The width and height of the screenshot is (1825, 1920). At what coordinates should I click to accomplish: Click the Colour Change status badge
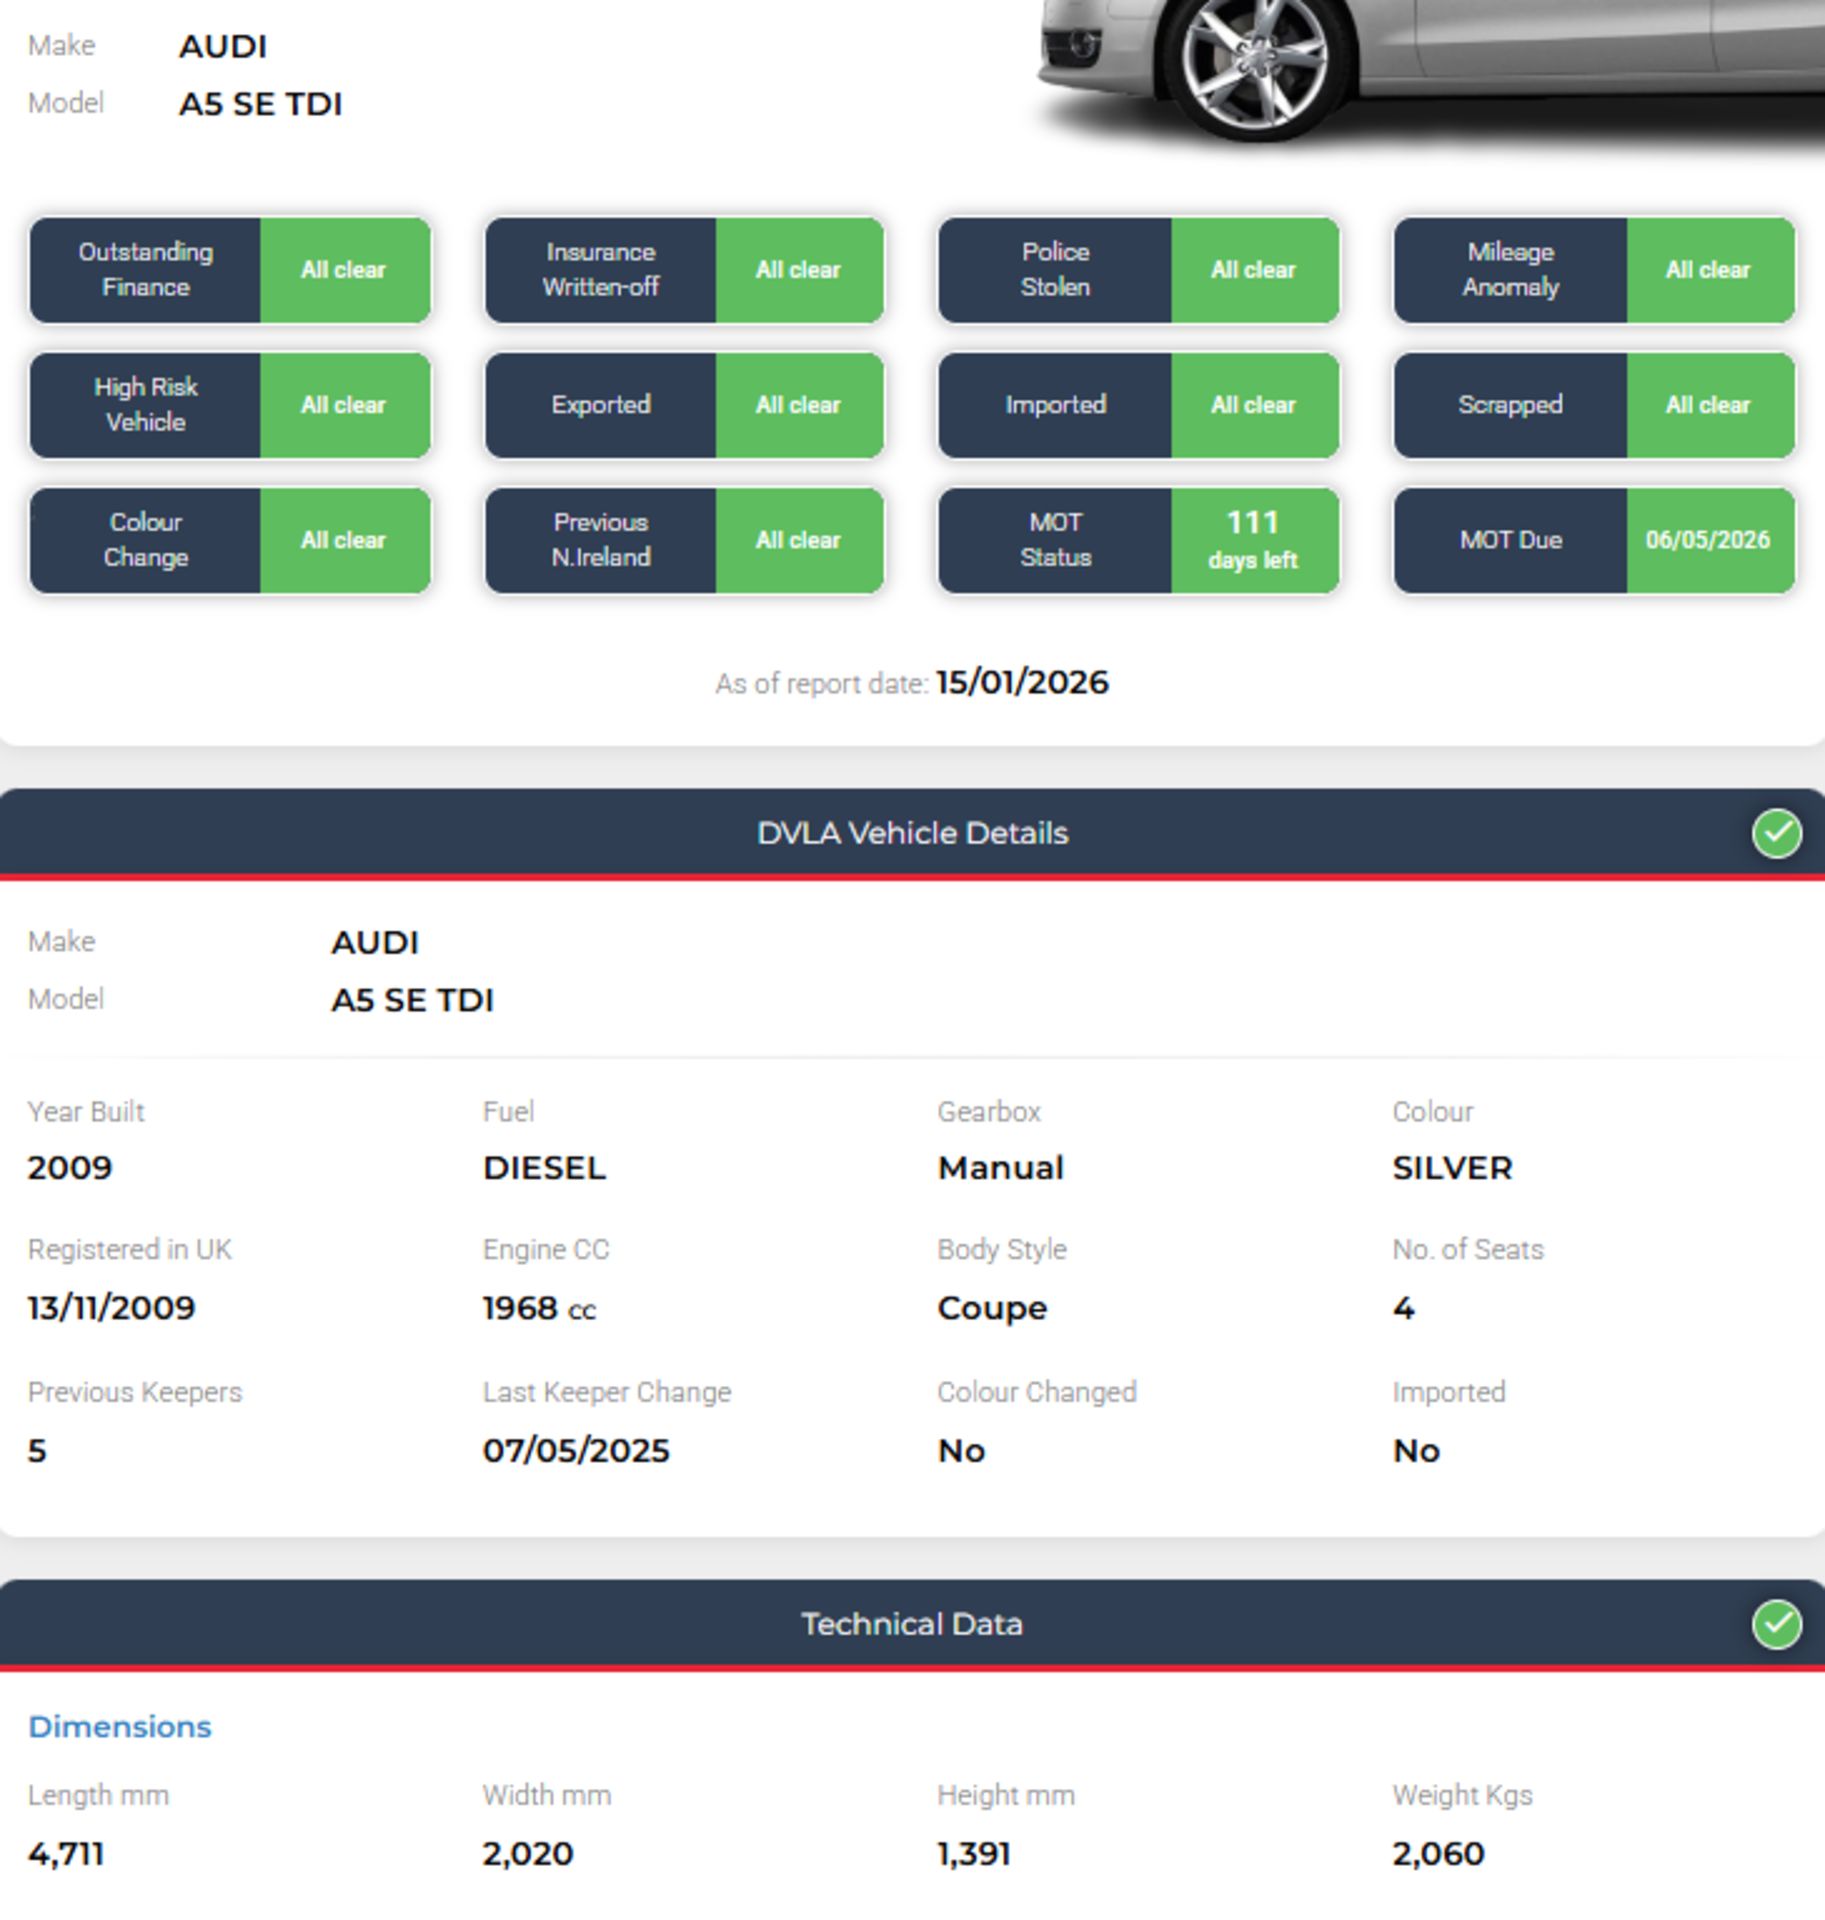(x=230, y=540)
